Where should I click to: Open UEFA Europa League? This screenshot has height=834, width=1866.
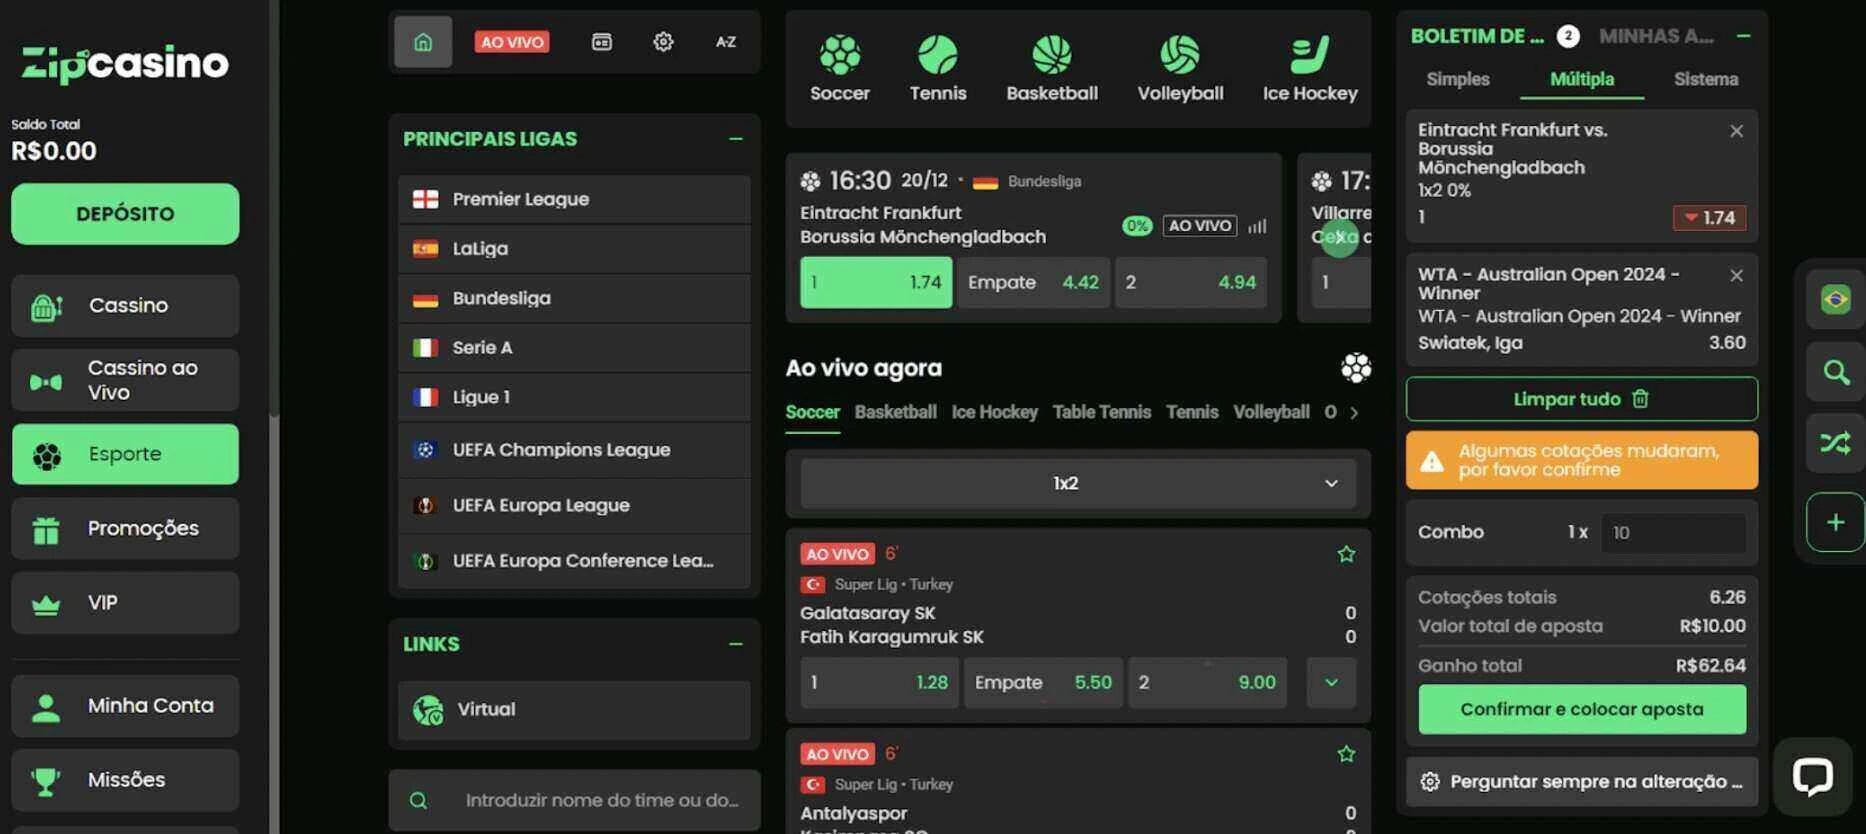[x=574, y=505]
